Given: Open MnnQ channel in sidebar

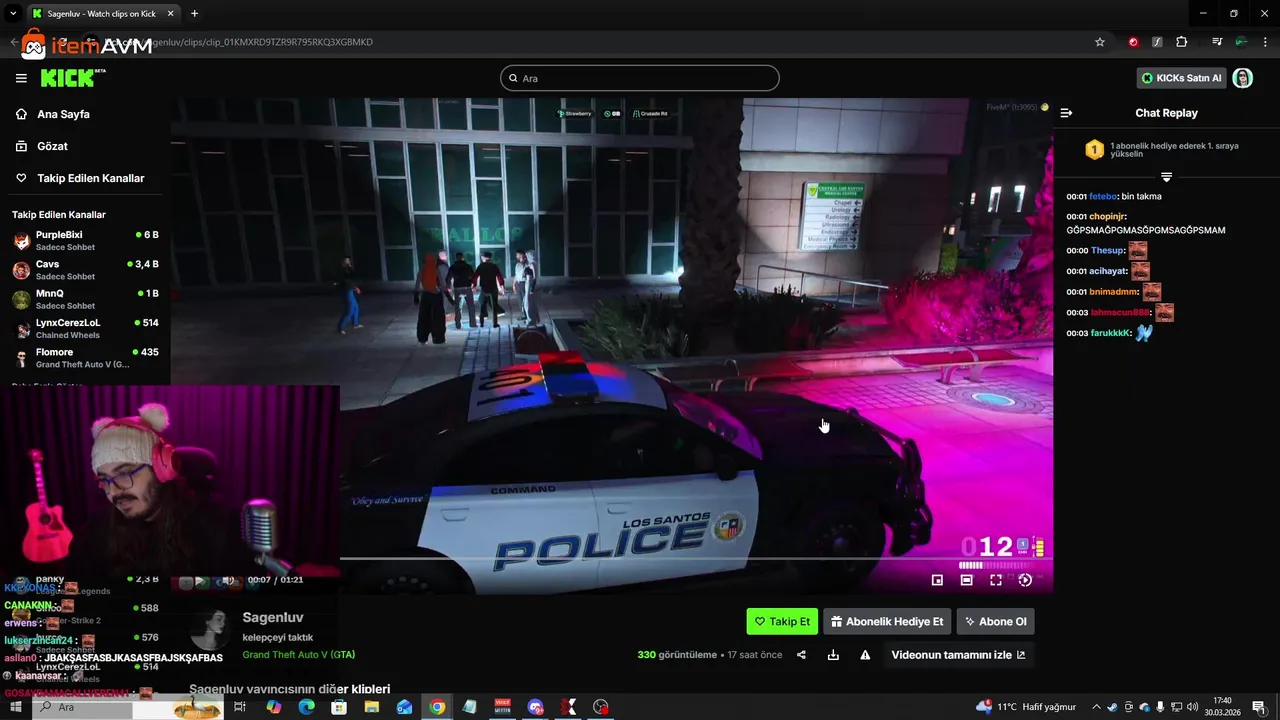Looking at the screenshot, I should pos(85,299).
